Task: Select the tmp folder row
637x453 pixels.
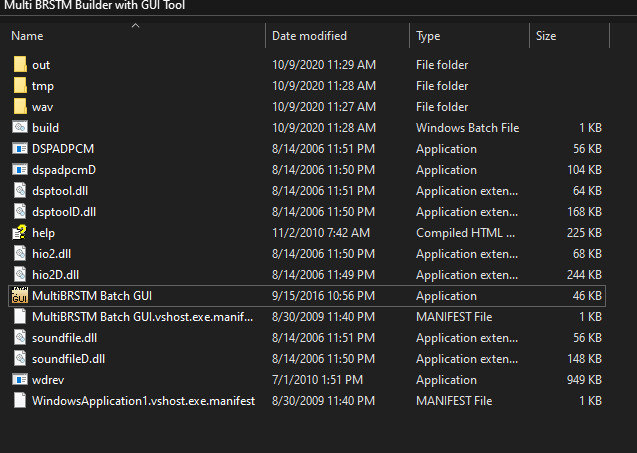Action: pos(307,86)
